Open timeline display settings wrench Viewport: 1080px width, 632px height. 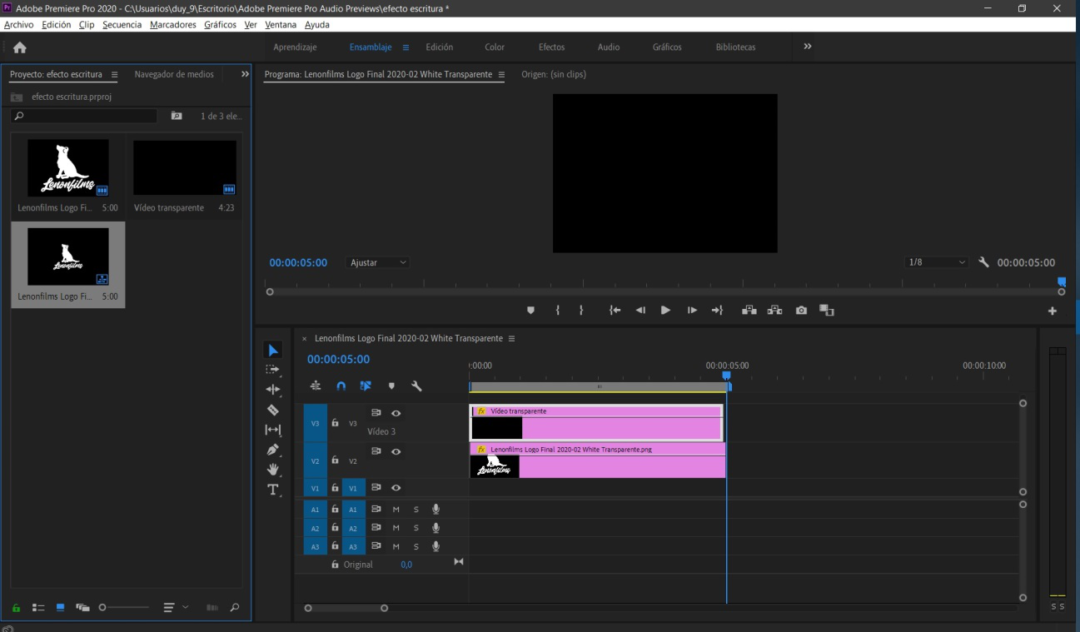(x=417, y=386)
